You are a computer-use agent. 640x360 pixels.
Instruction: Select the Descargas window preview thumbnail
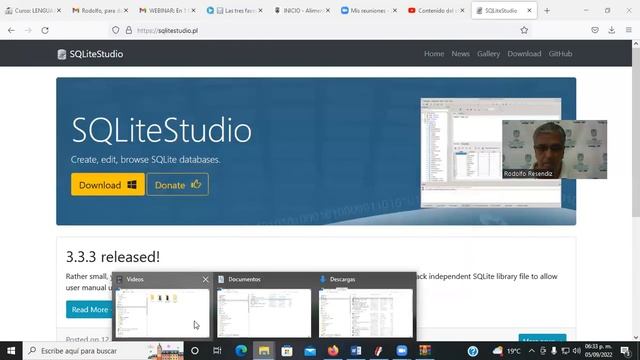[366, 313]
